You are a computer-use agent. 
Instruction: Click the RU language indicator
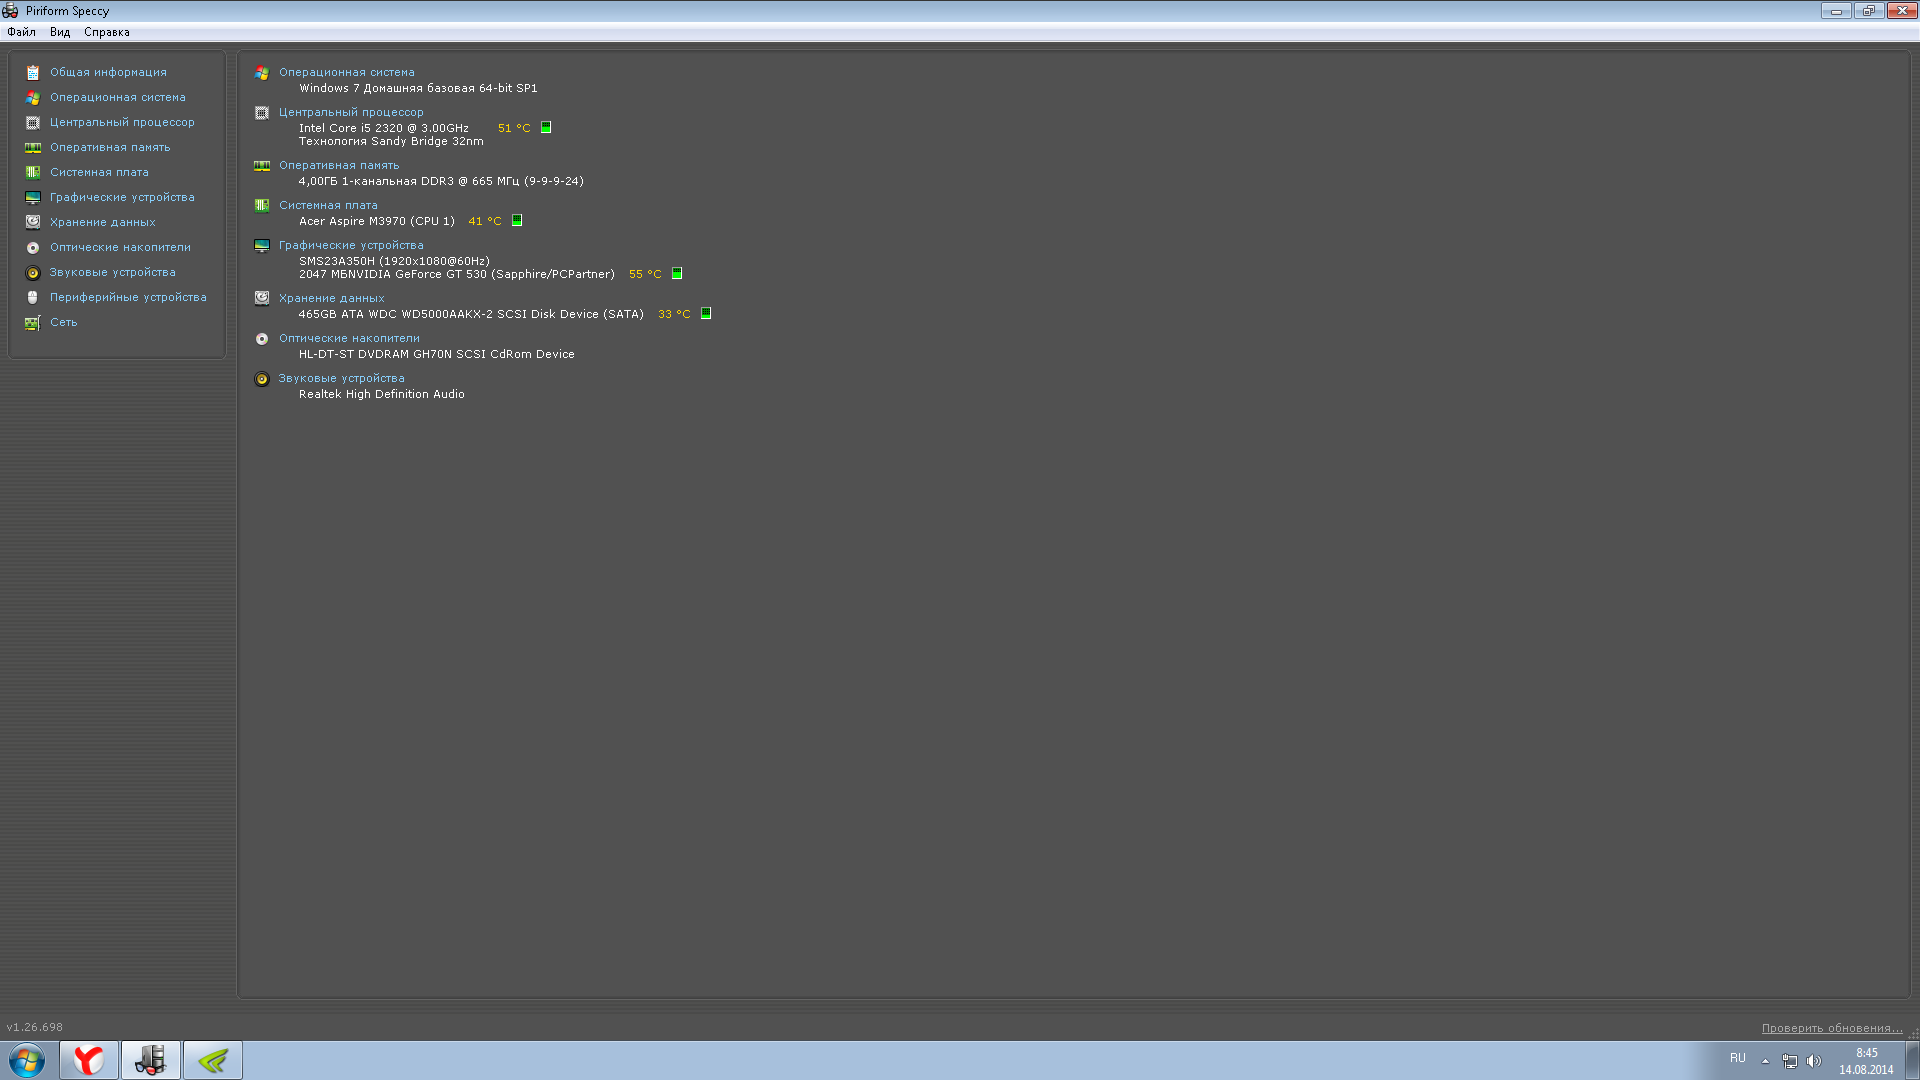coord(1738,1058)
